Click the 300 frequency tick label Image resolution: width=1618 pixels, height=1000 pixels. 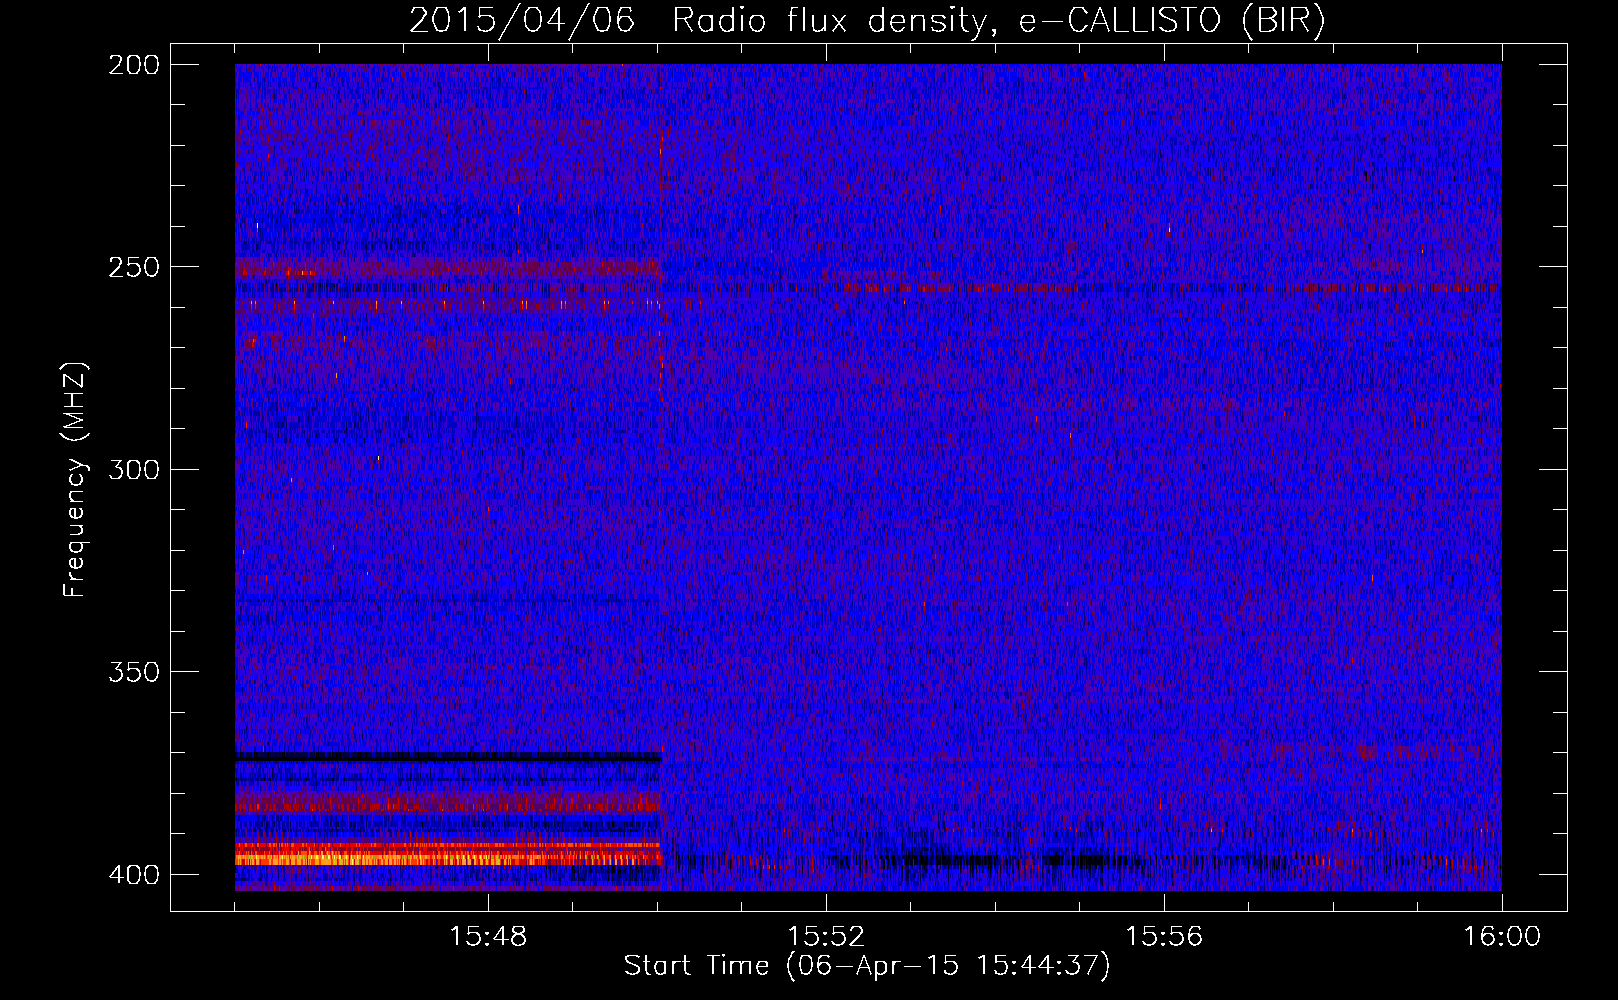tap(134, 470)
